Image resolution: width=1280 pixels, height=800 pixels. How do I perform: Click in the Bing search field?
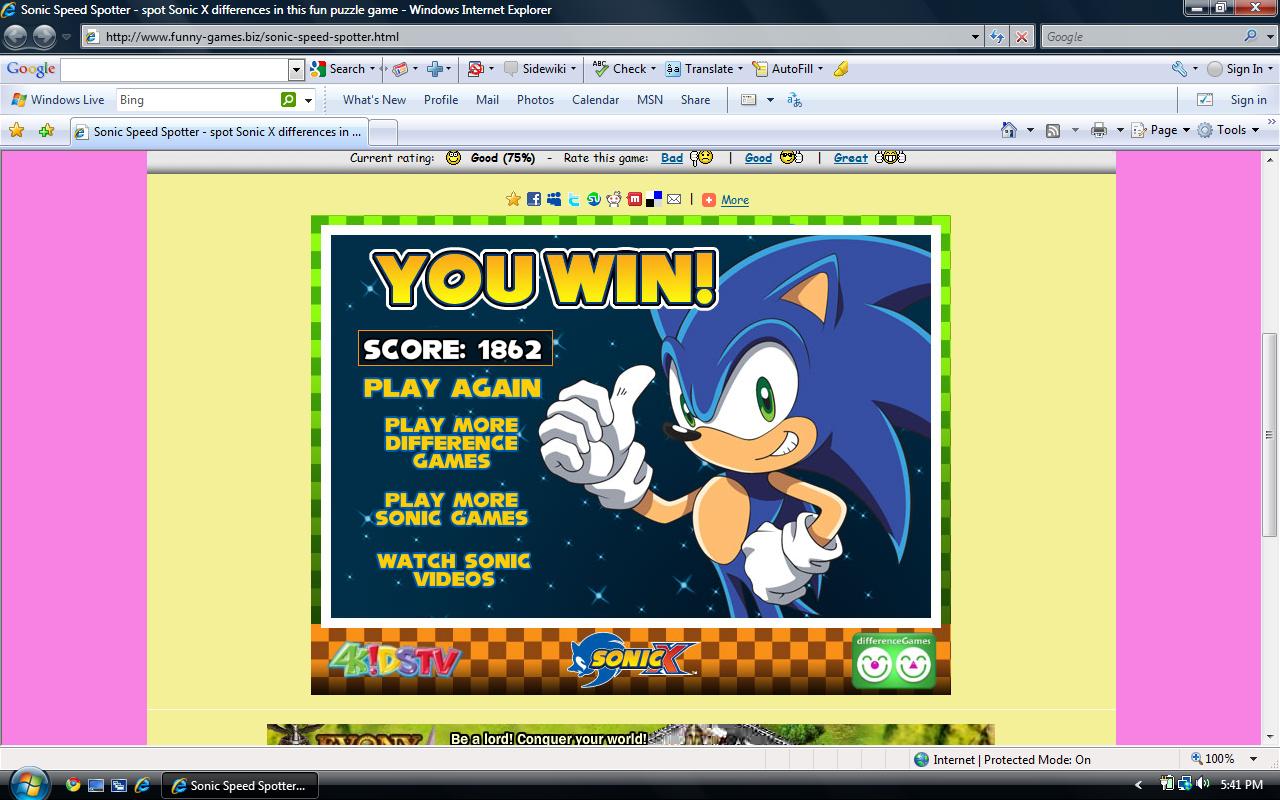point(197,100)
